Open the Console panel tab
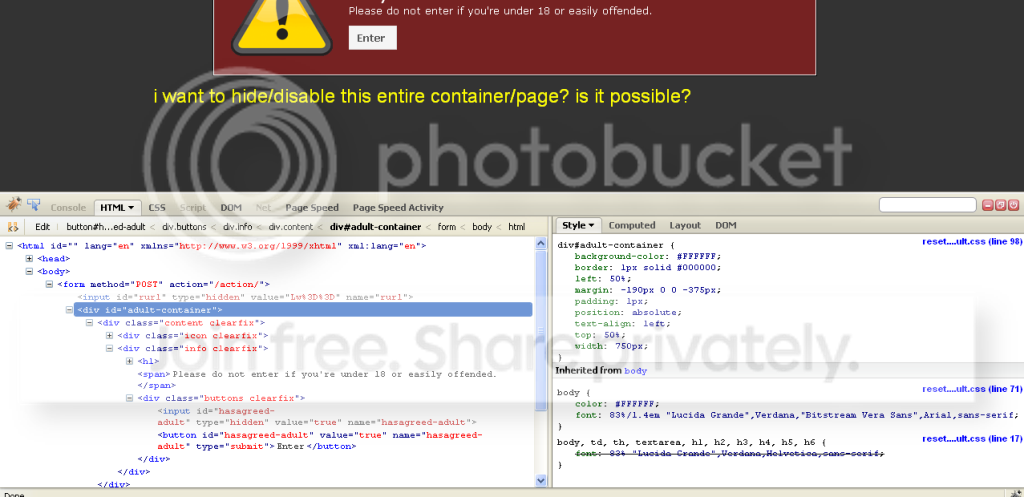The height and width of the screenshot is (497, 1024). tap(68, 208)
